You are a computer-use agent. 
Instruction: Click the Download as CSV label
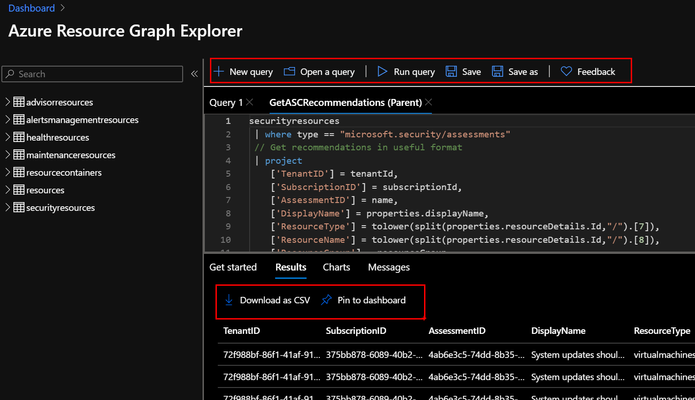click(275, 300)
